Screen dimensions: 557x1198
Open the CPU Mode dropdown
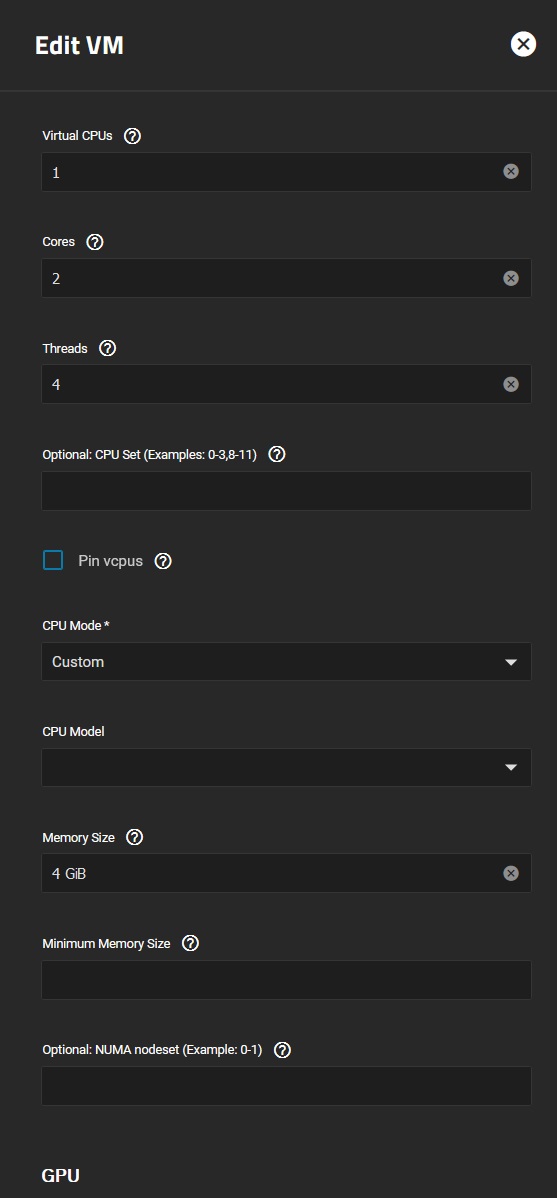[x=287, y=662]
